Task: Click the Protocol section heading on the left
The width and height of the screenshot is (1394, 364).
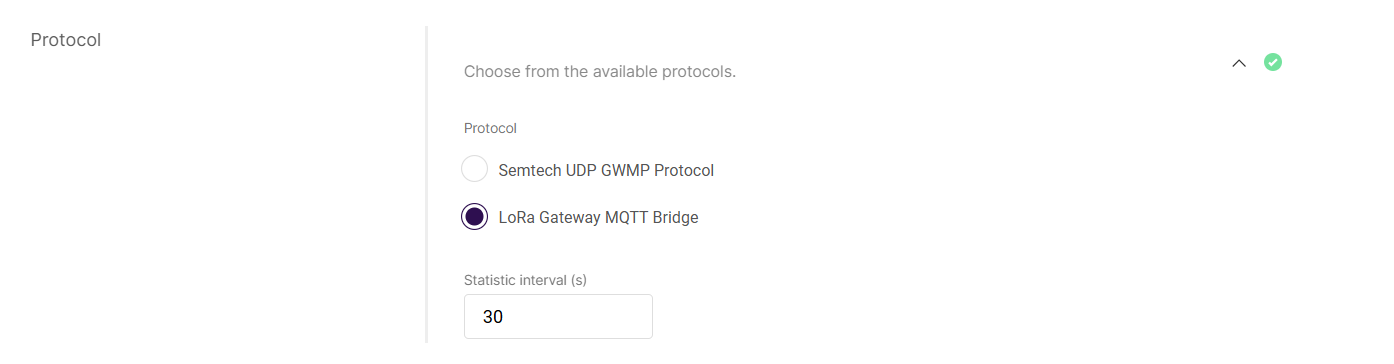Action: coord(66,40)
